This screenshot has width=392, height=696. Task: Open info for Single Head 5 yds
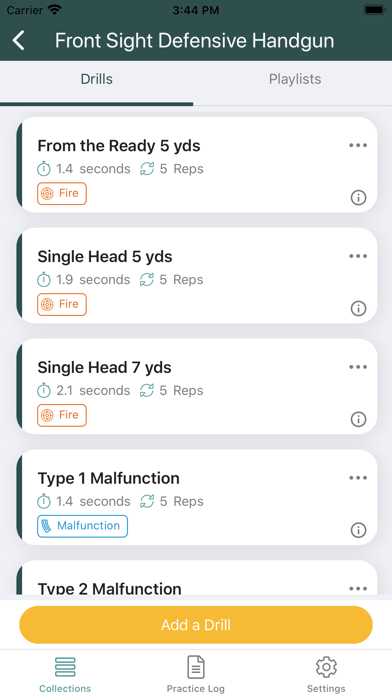coord(358,308)
